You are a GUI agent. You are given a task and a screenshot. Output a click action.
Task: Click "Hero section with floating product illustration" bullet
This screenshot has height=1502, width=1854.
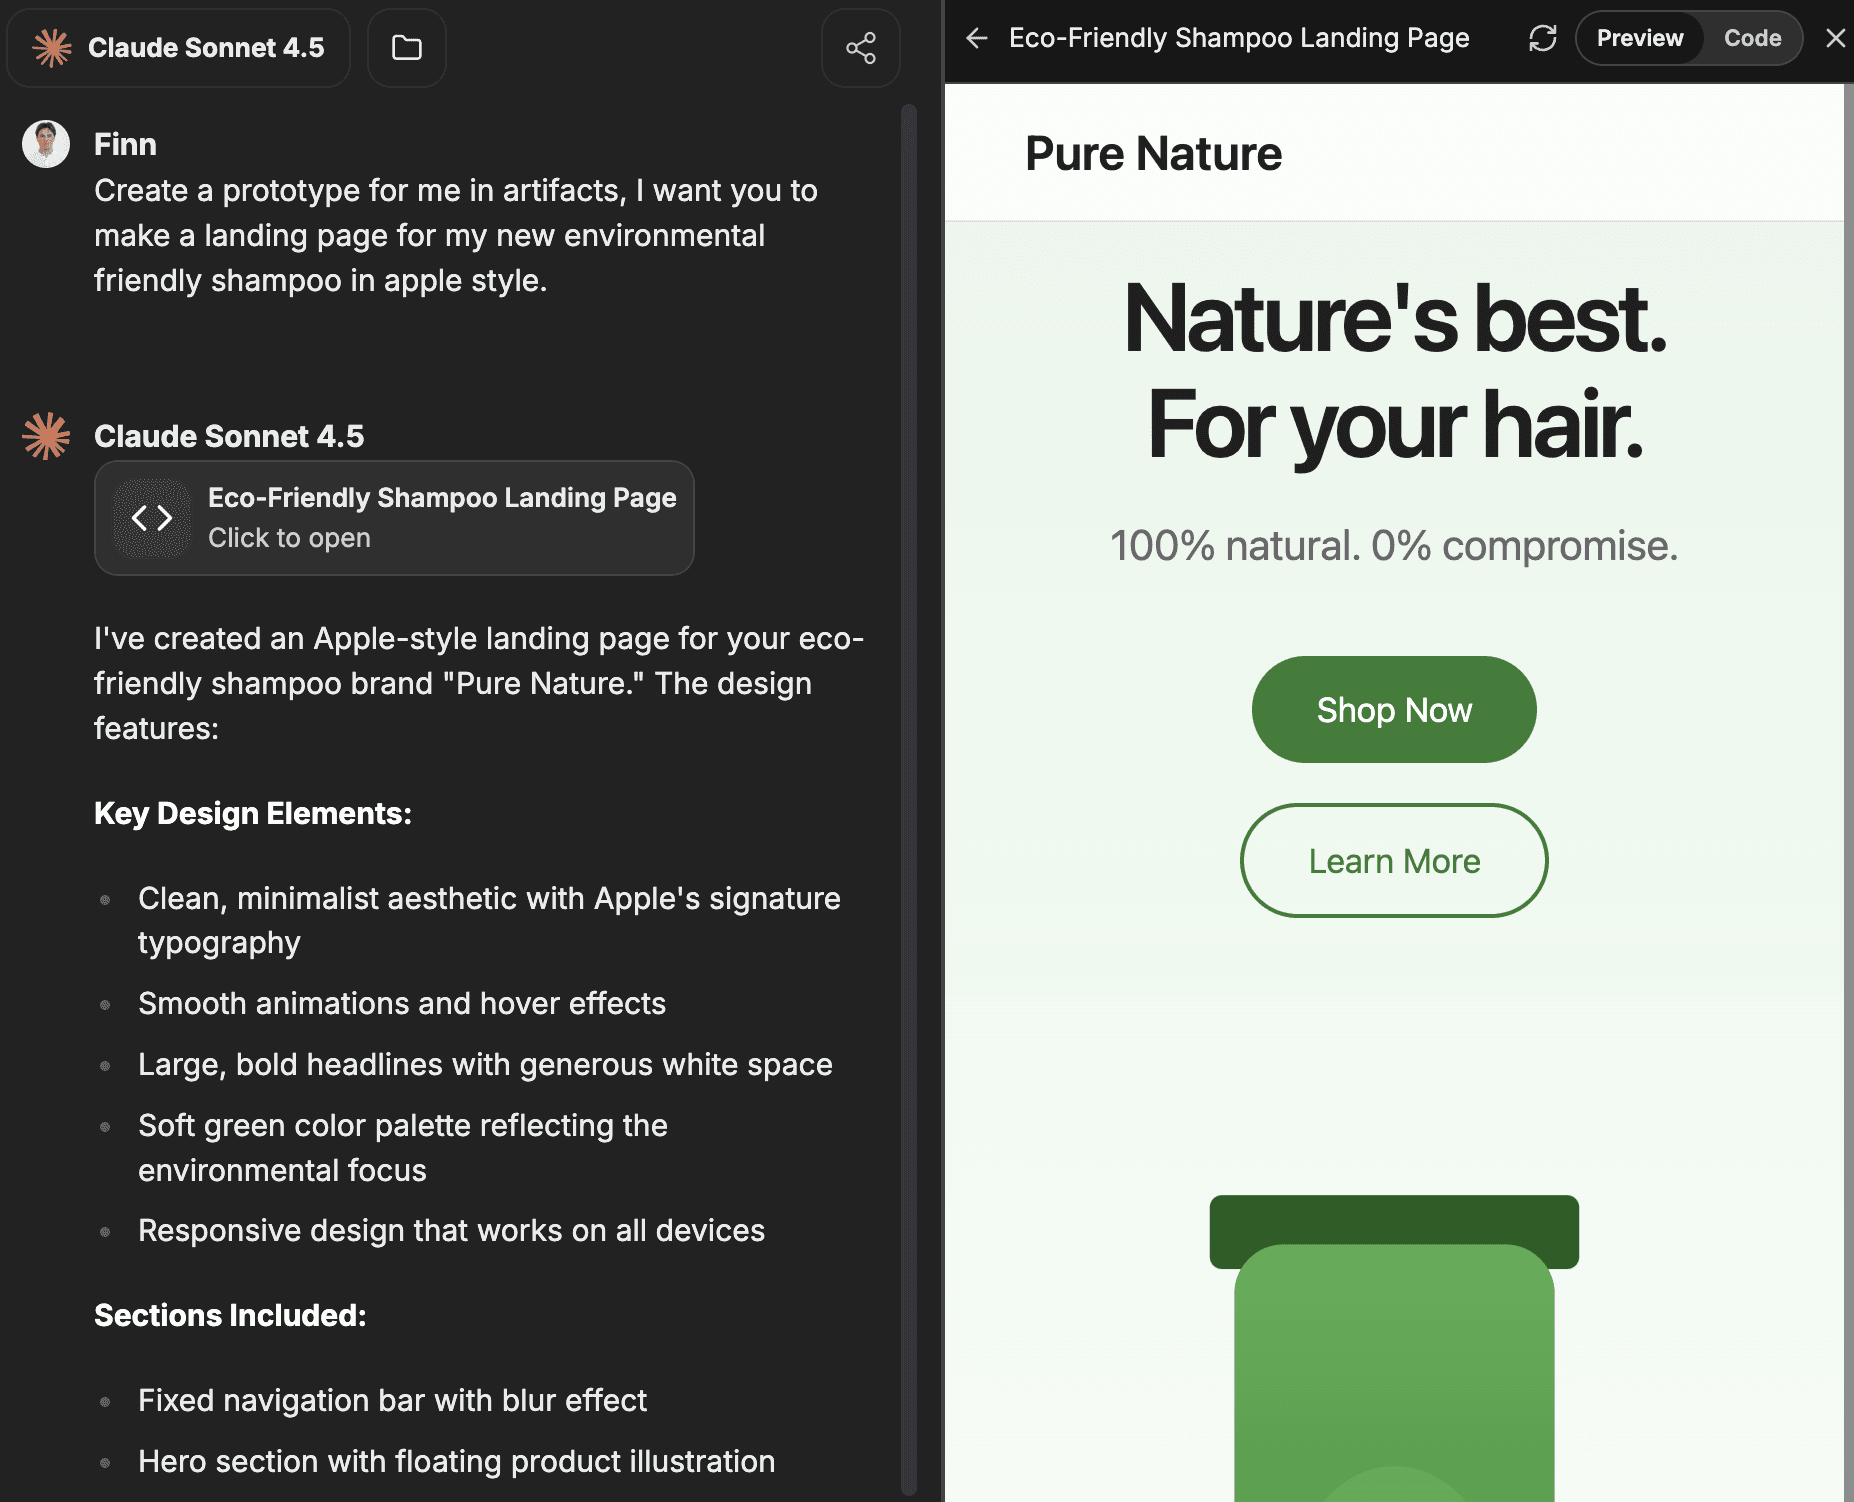(456, 1462)
